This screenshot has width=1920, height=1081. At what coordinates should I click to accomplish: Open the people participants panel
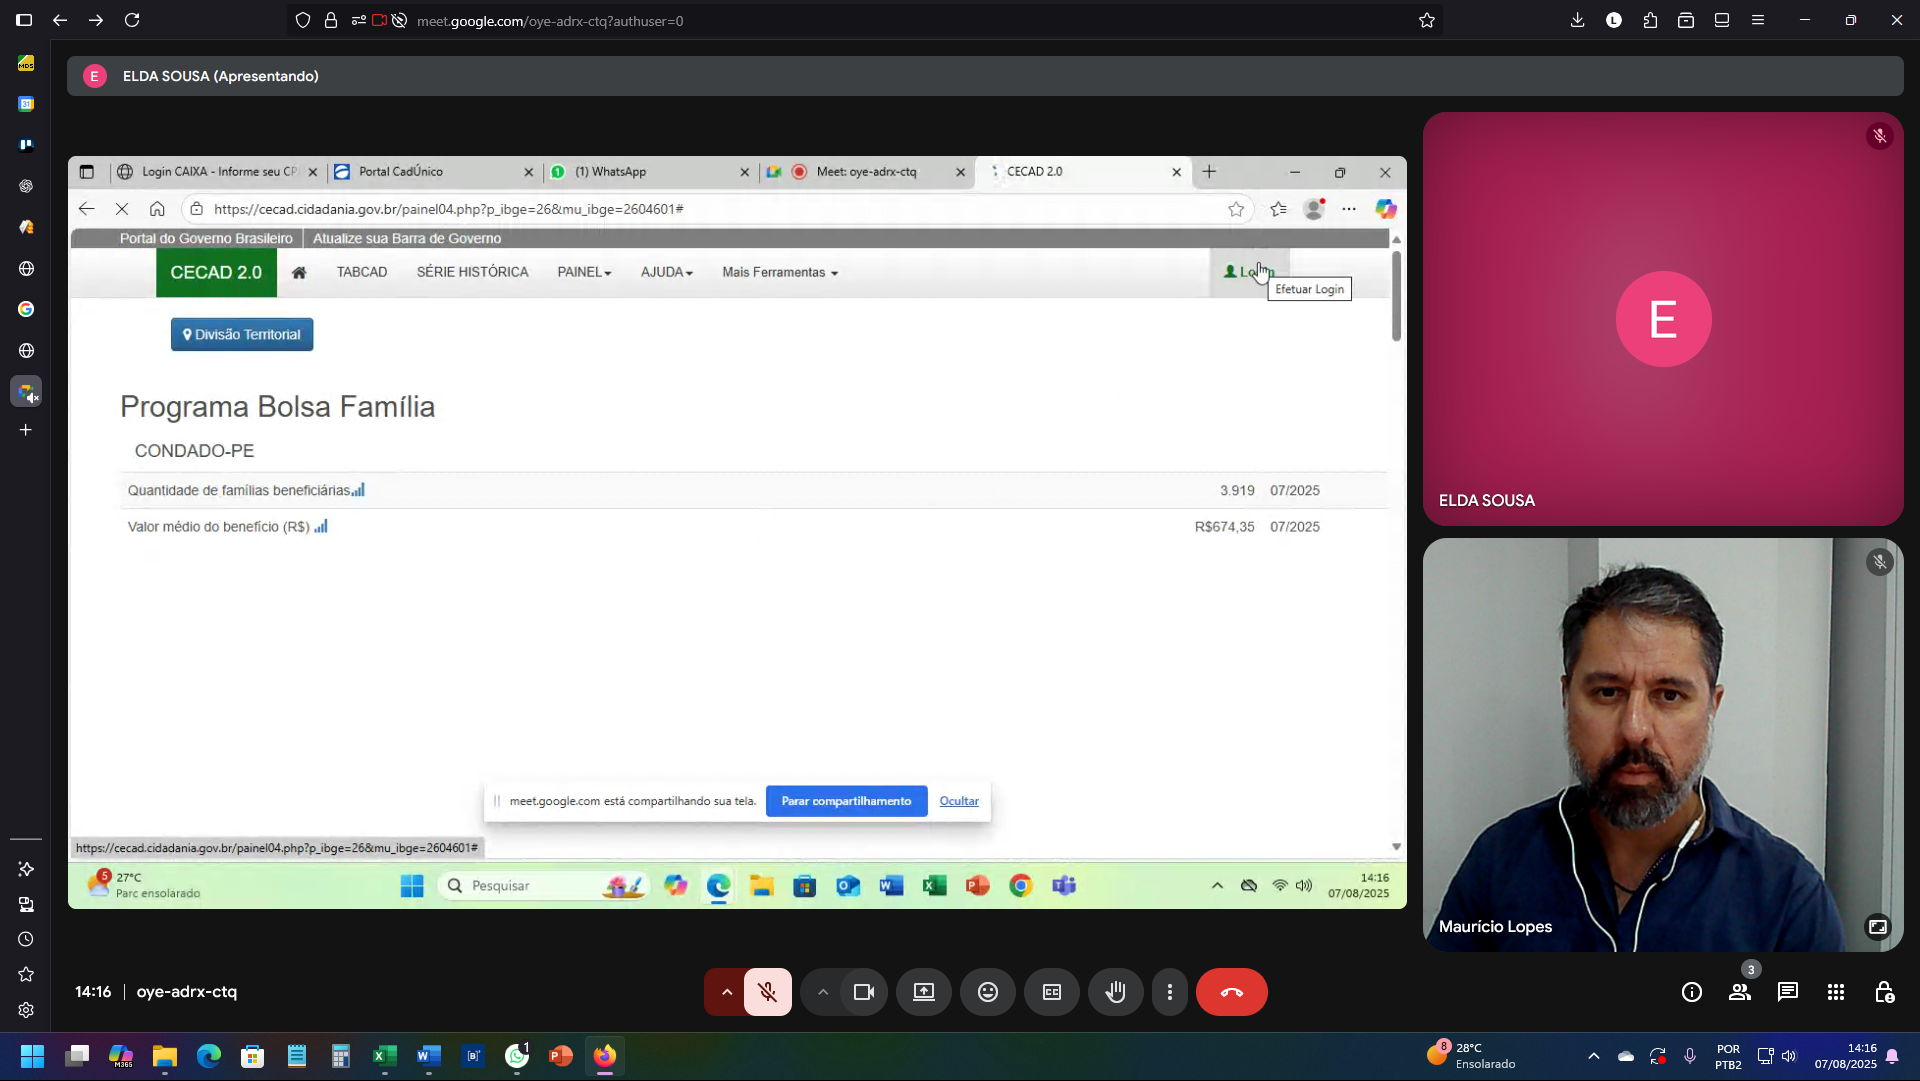click(1739, 992)
